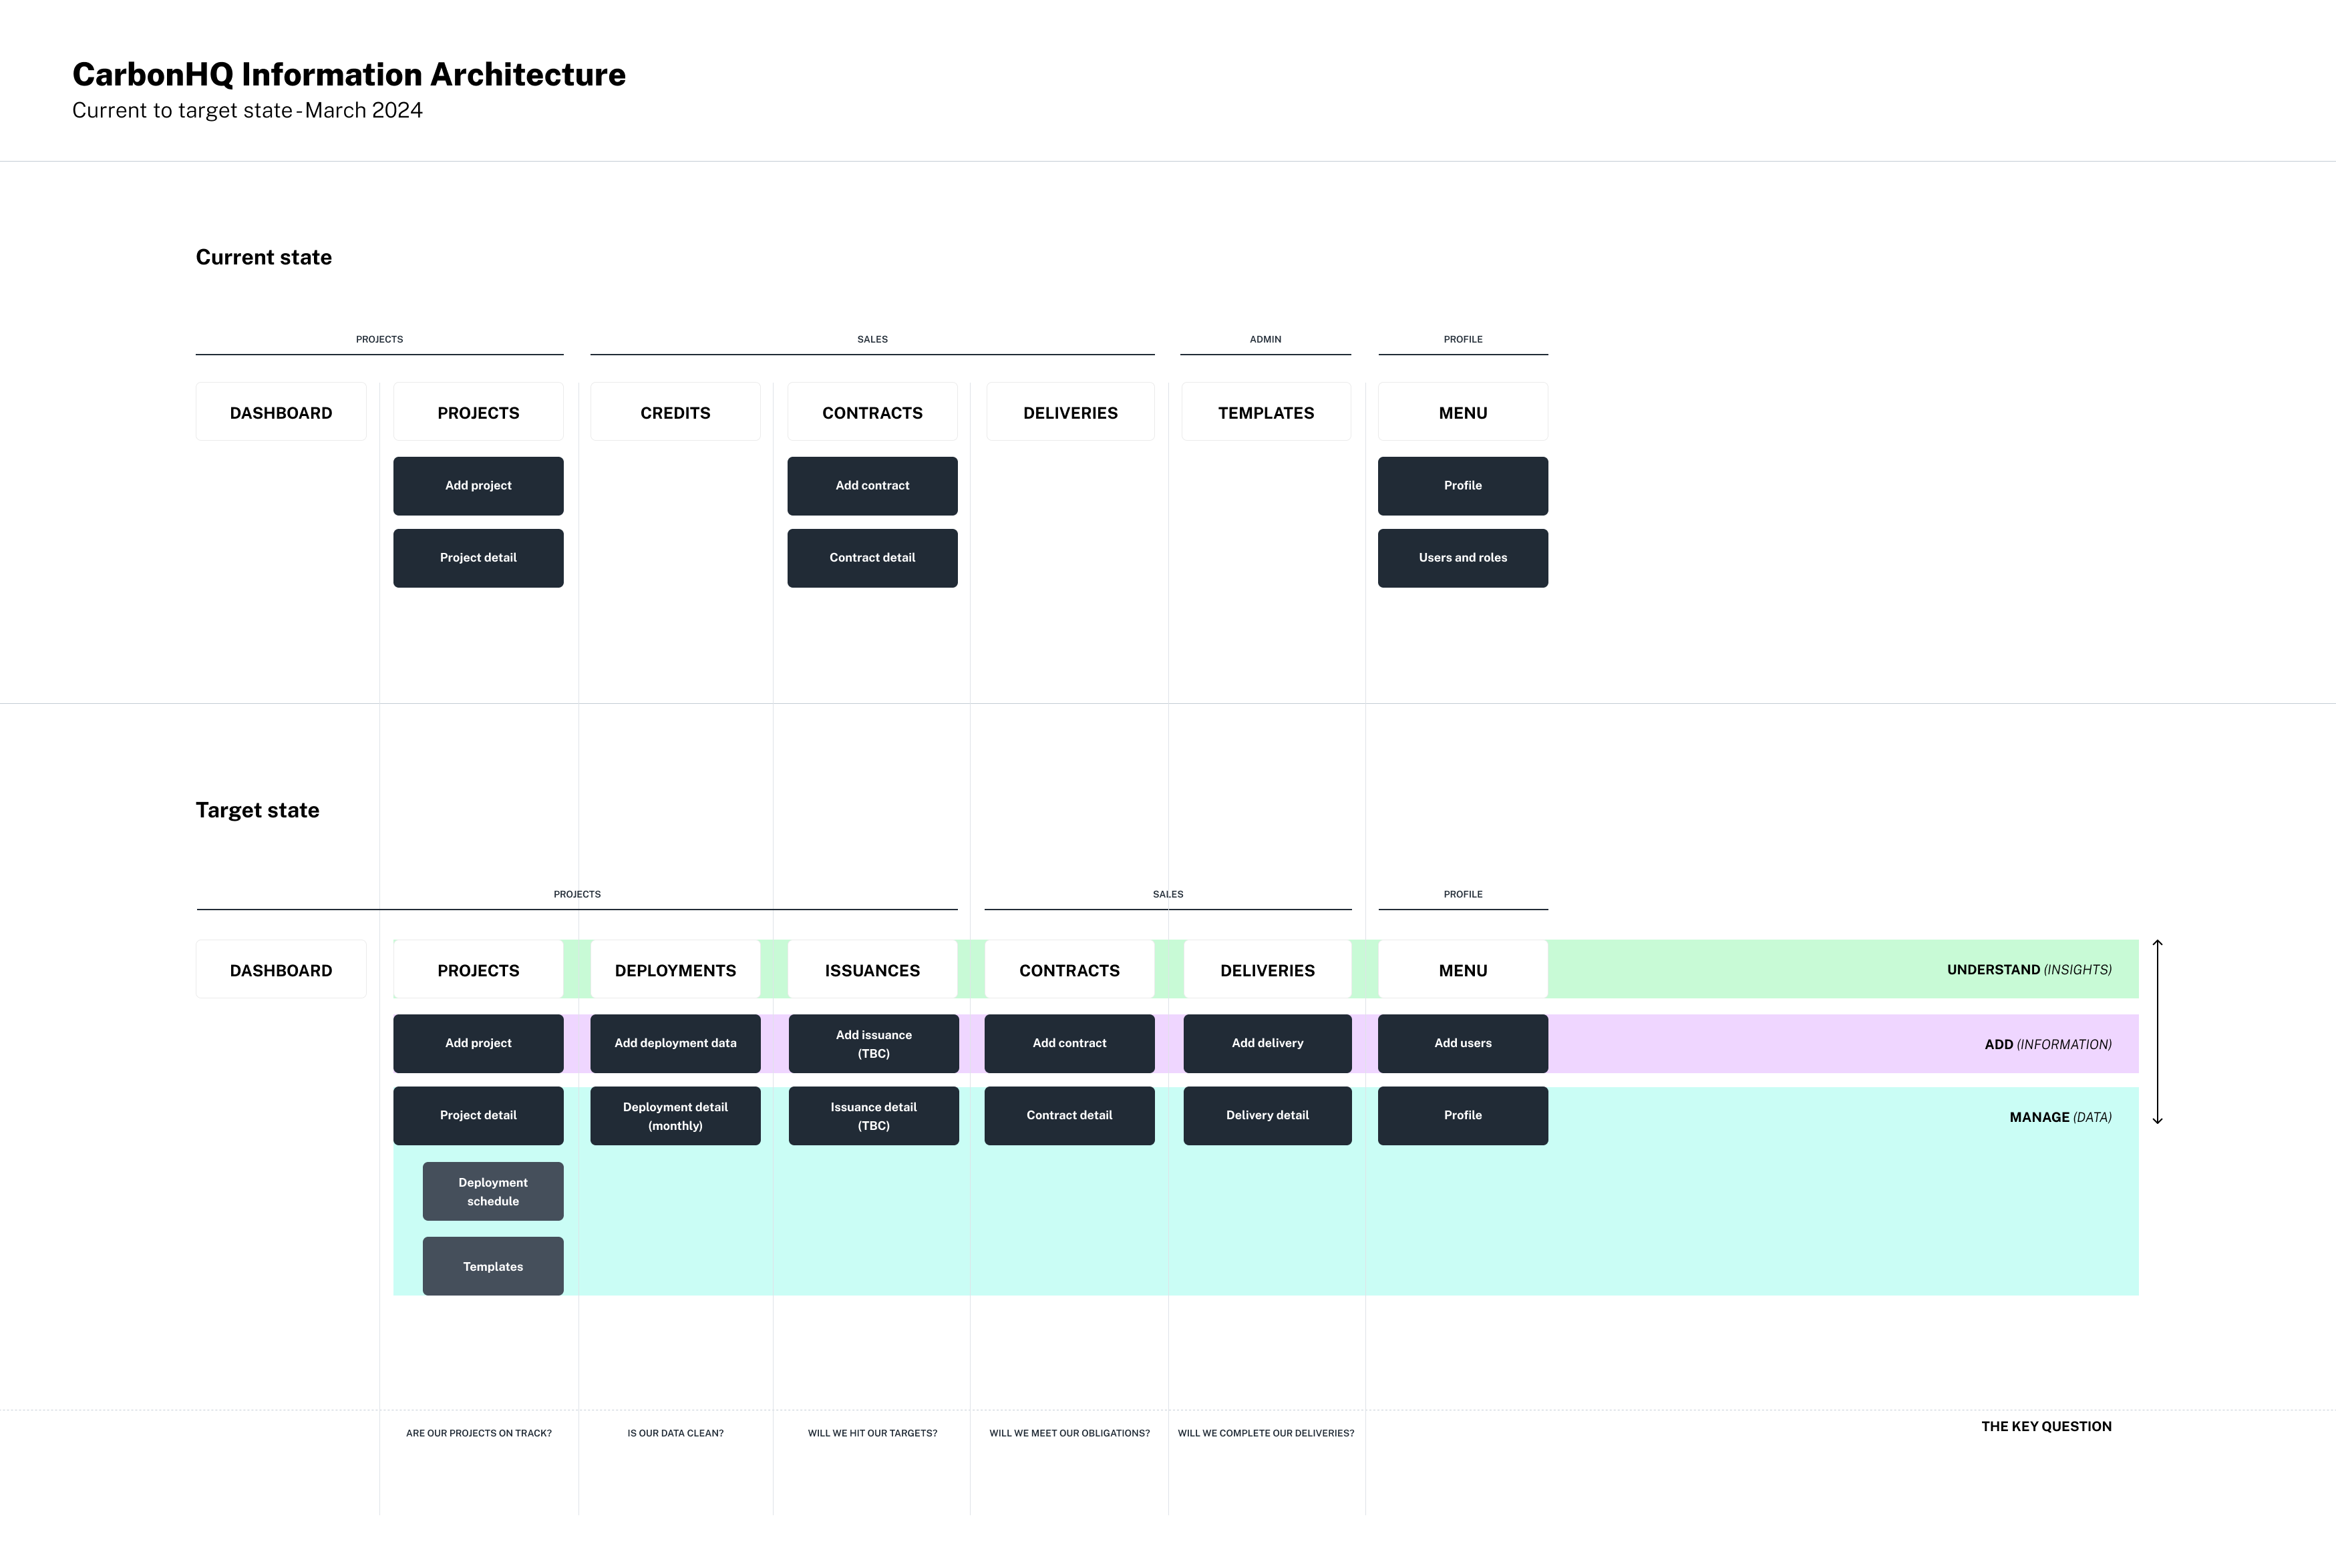2336x1568 pixels.
Task: Open the Deployment detail (monthly) card
Action: click(x=675, y=1116)
